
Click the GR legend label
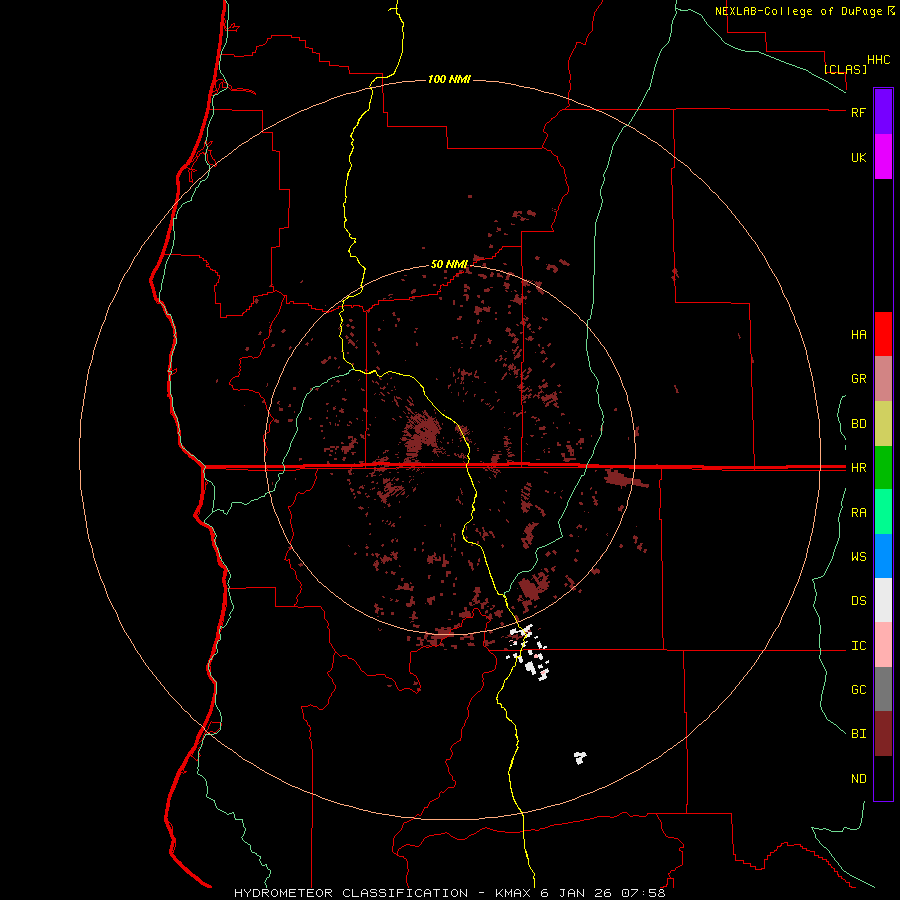pos(858,379)
